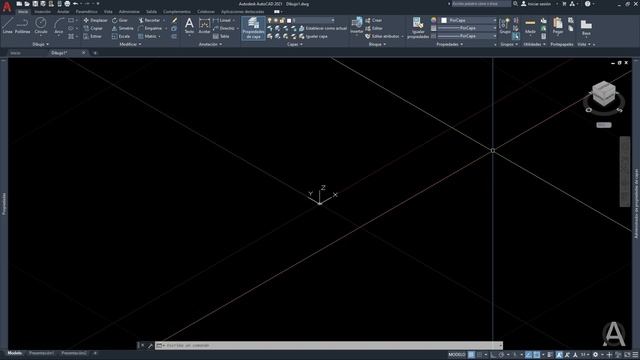Image resolution: width=640 pixels, height=360 pixels.
Task: Click the Plot printer icon in quick access
Action: coord(67,4)
